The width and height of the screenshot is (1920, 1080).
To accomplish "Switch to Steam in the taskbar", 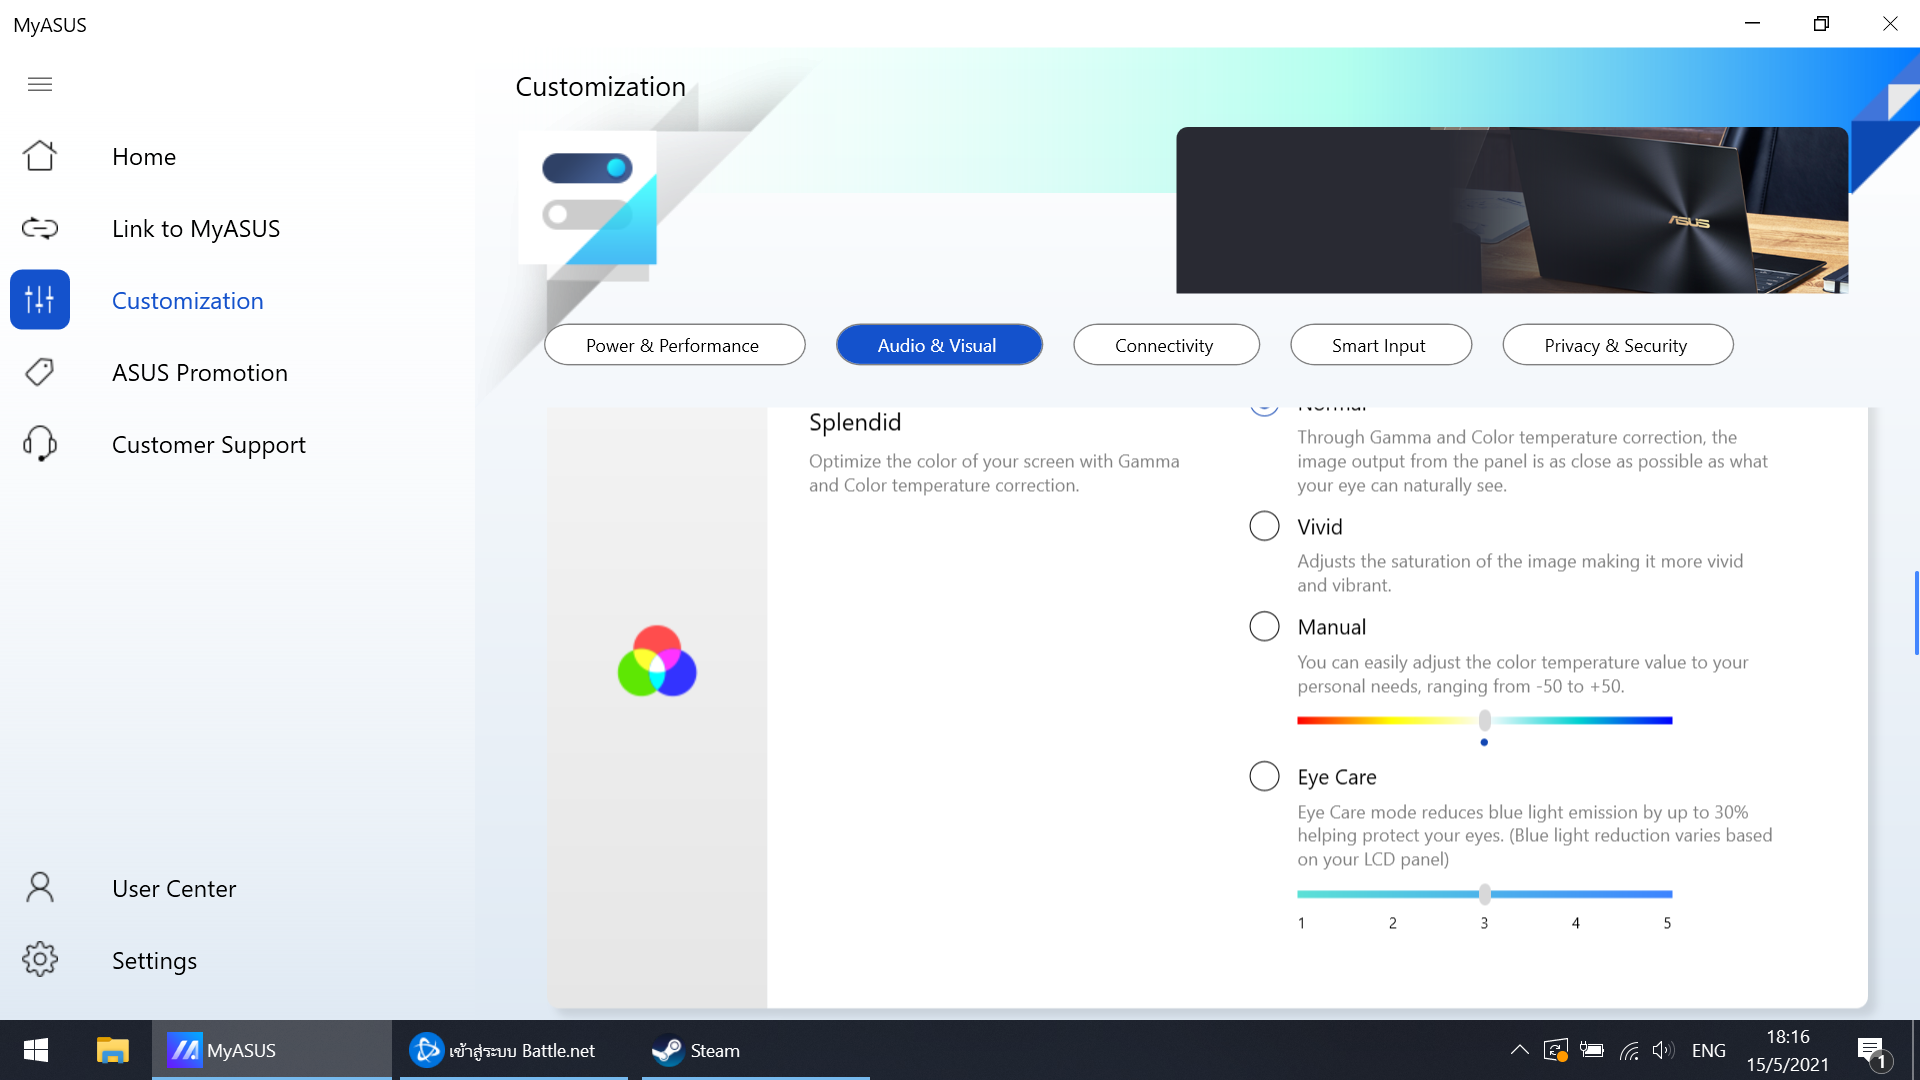I will [755, 1050].
